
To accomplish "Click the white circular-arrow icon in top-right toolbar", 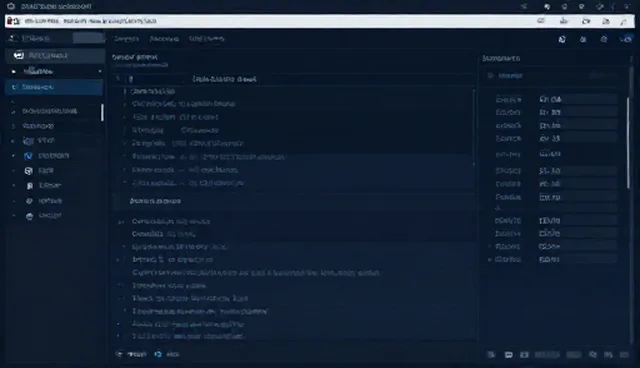I will click(x=562, y=39).
